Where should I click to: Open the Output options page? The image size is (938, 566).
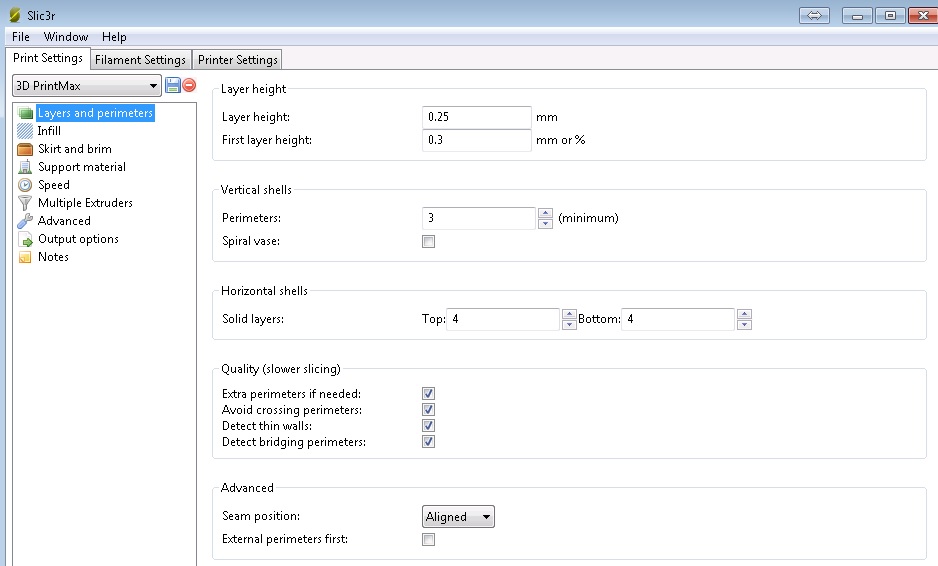point(78,239)
